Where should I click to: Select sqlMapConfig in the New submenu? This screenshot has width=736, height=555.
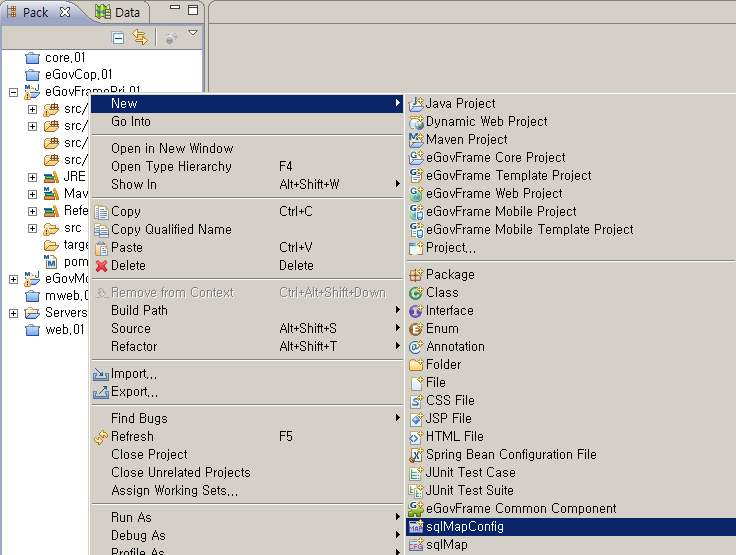tap(464, 527)
